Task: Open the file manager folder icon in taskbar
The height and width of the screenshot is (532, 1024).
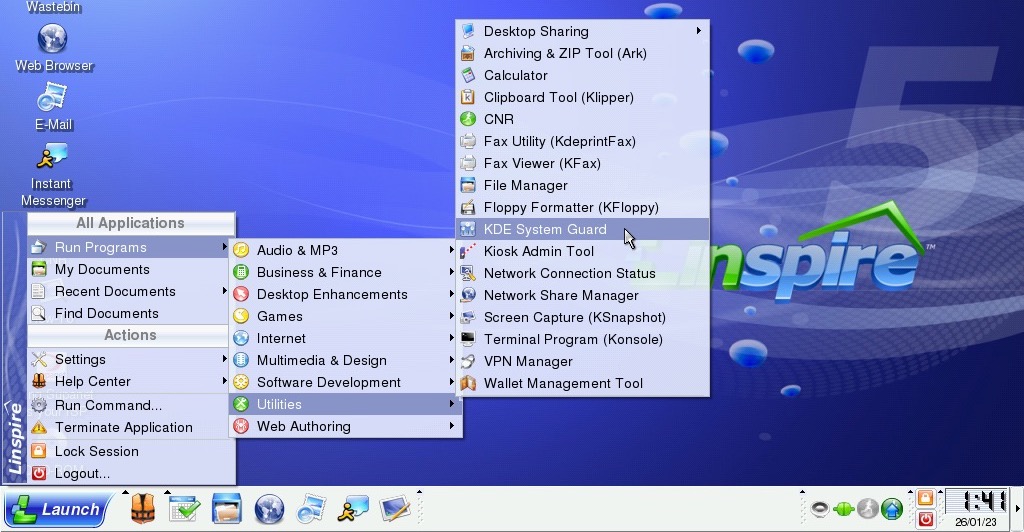Action: 227,509
